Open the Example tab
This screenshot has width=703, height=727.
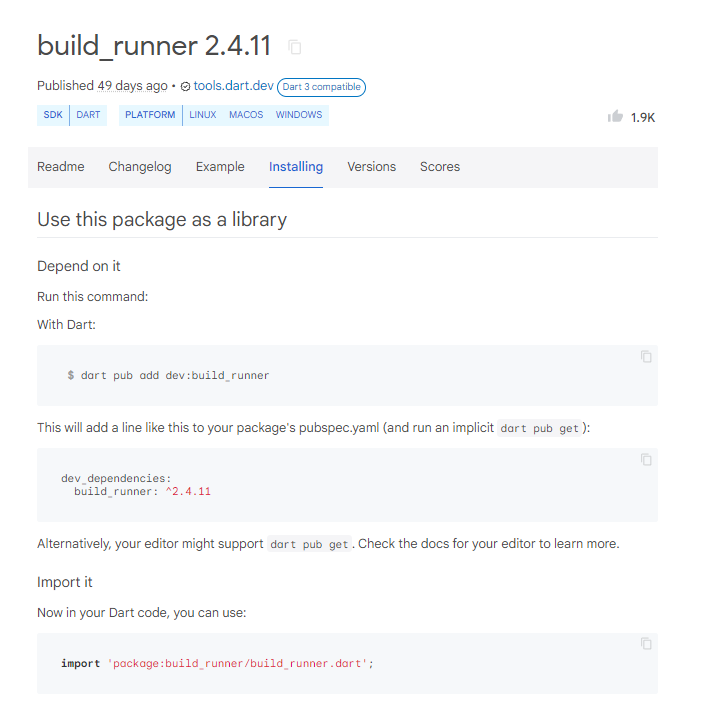pyautogui.click(x=220, y=167)
